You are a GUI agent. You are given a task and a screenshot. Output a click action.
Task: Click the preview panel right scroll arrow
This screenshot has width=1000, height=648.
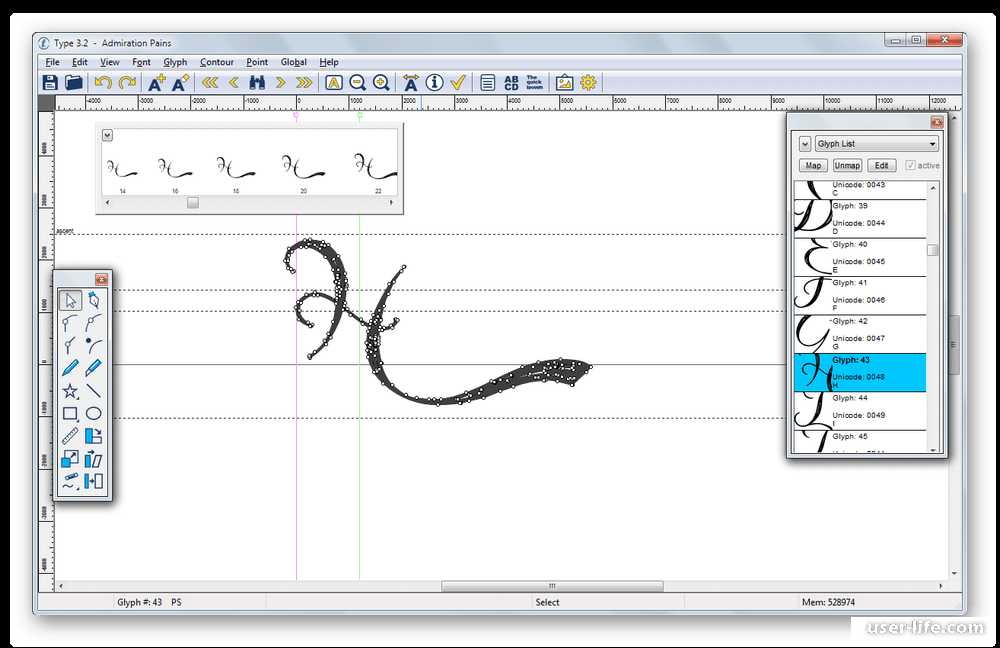pyautogui.click(x=392, y=203)
